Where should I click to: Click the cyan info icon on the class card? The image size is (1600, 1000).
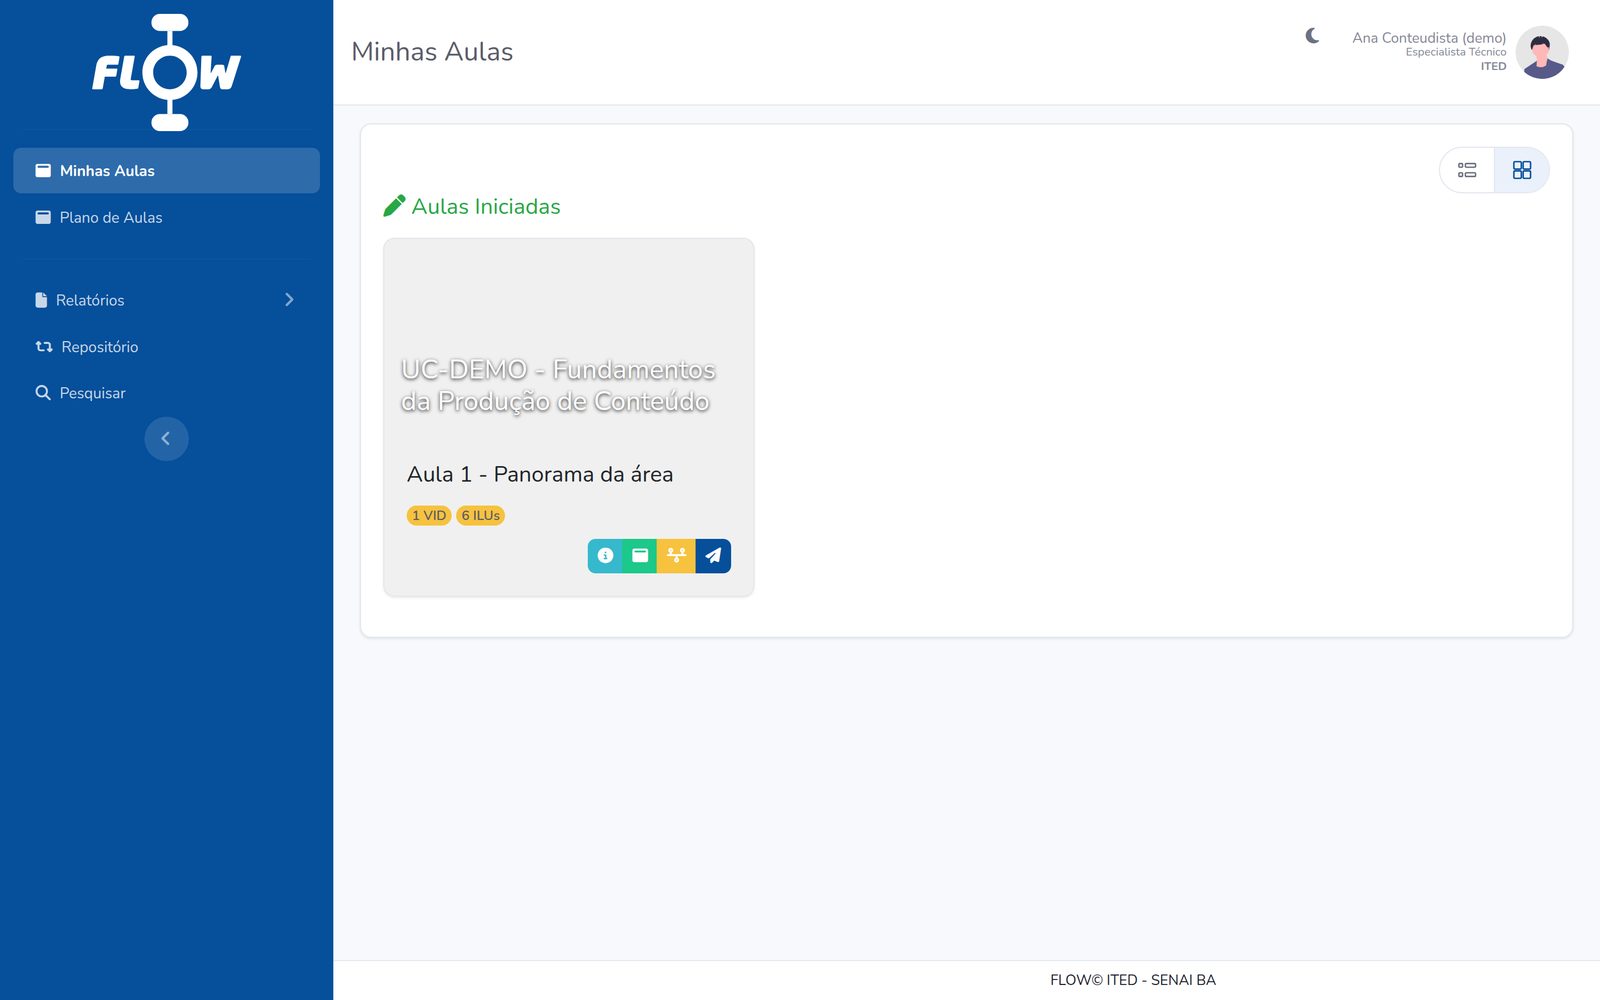pyautogui.click(x=605, y=556)
